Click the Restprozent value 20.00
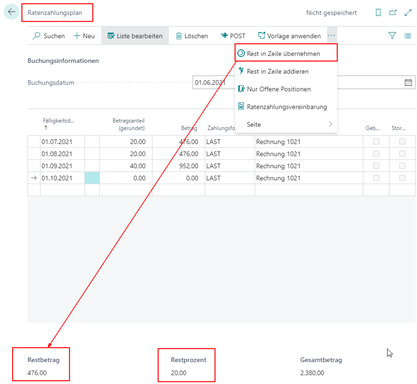The image size is (417, 384). [179, 373]
